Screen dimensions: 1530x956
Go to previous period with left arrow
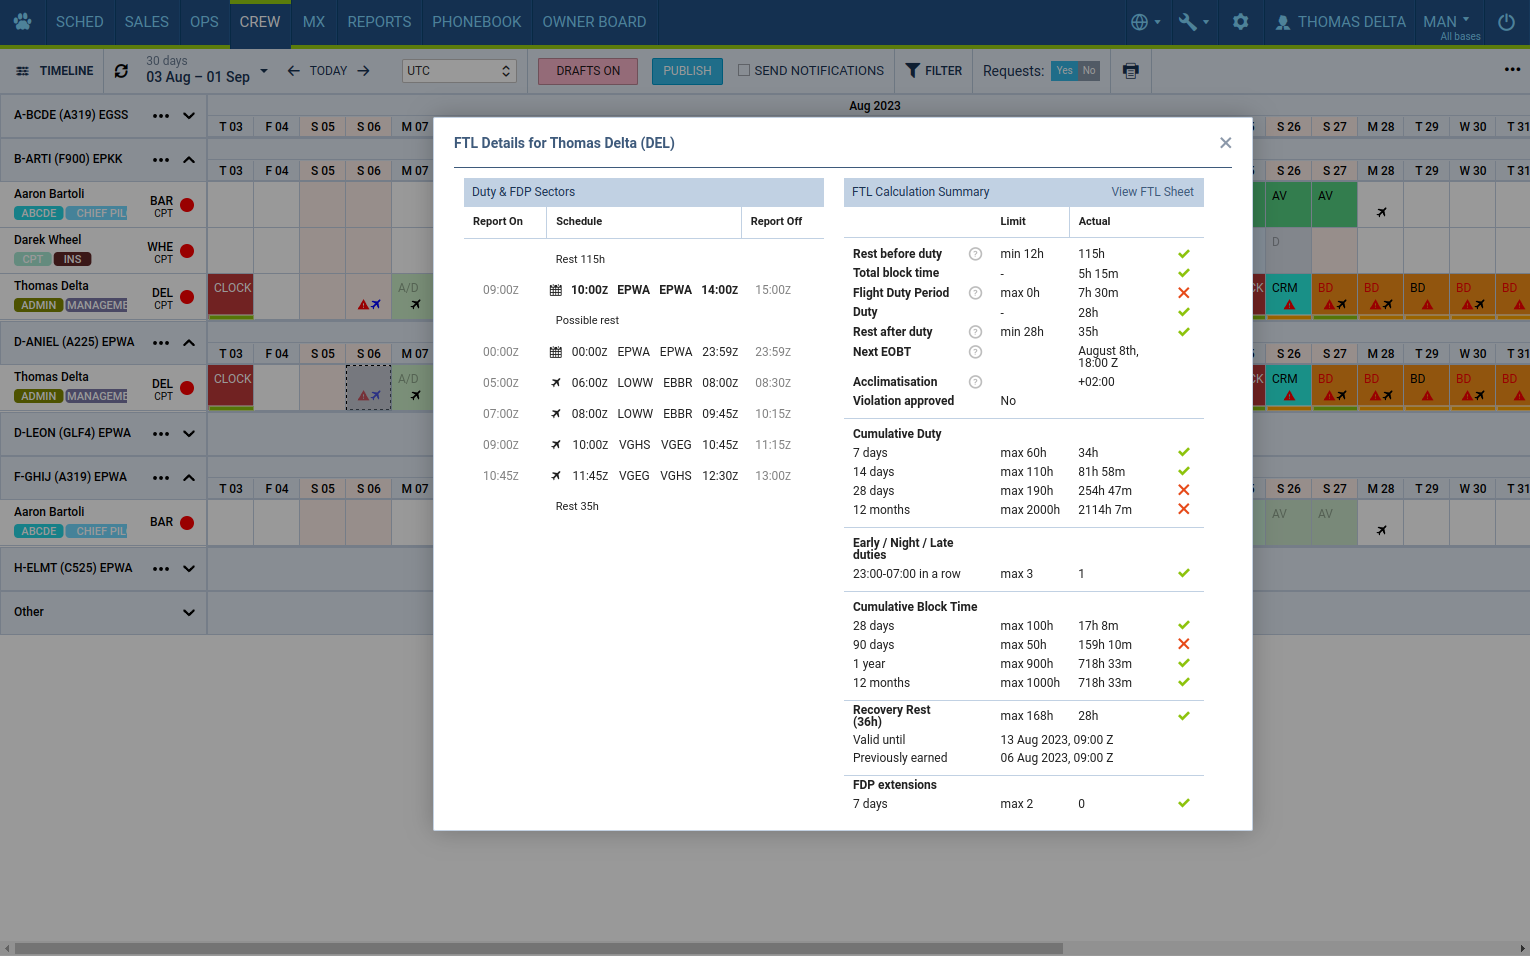pyautogui.click(x=293, y=71)
